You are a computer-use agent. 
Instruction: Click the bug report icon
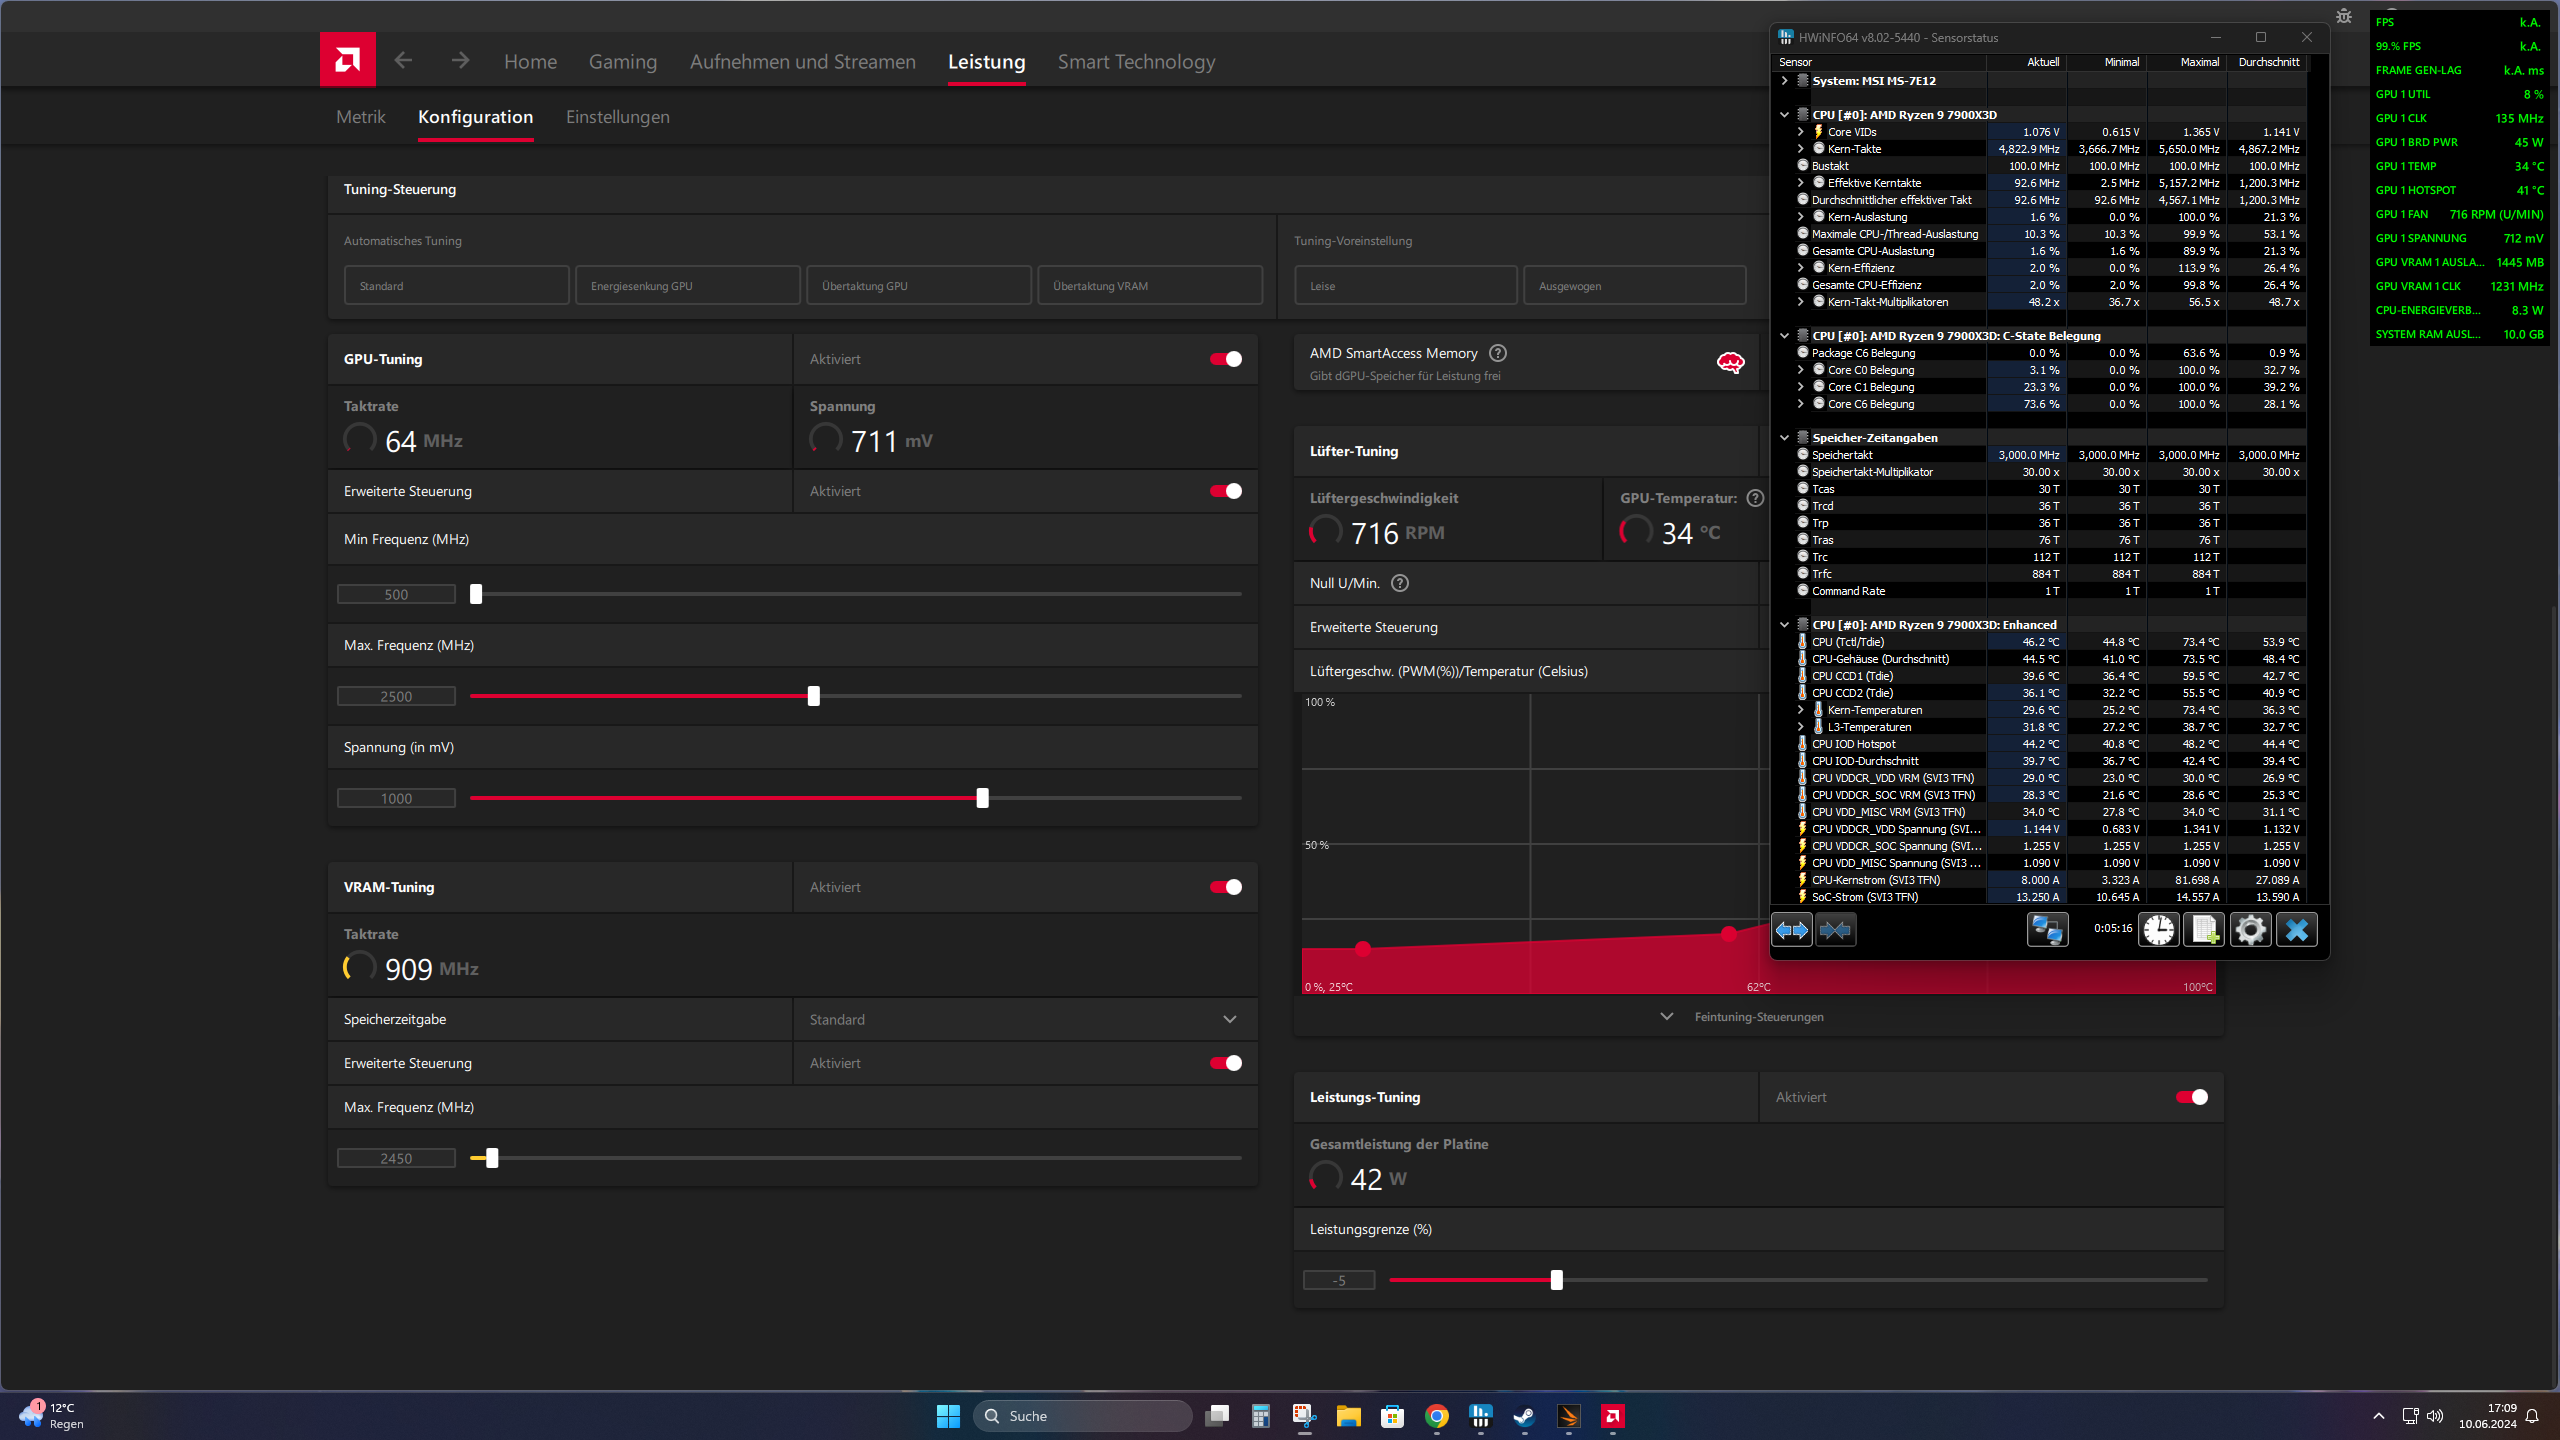coord(2344,16)
